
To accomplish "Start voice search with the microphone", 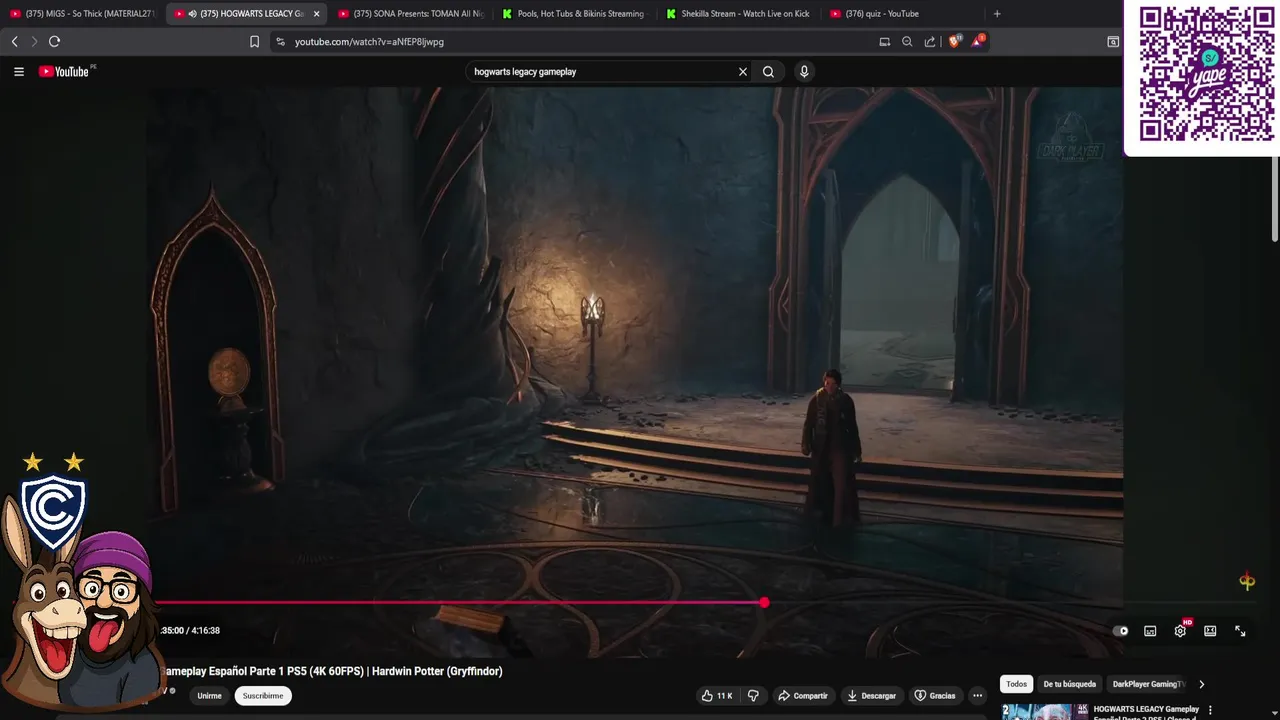I will pyautogui.click(x=804, y=72).
